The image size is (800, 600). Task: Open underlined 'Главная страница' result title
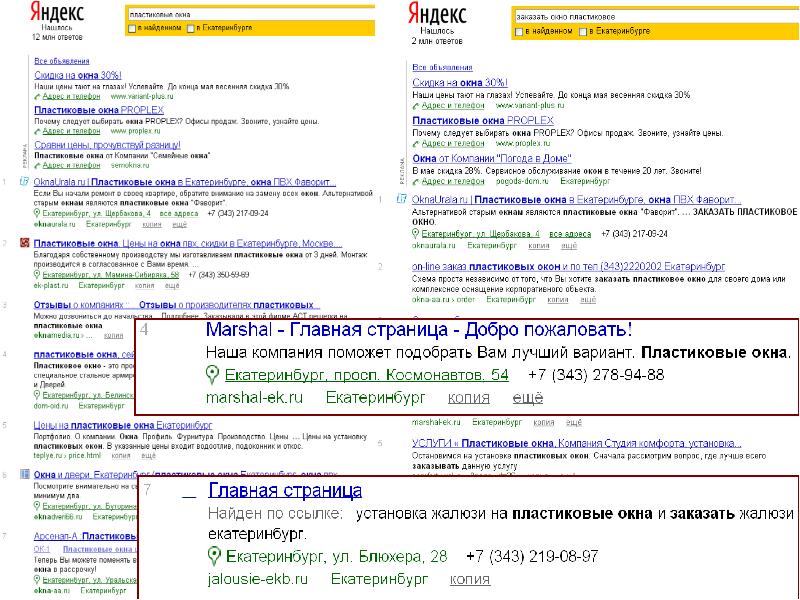tap(285, 490)
